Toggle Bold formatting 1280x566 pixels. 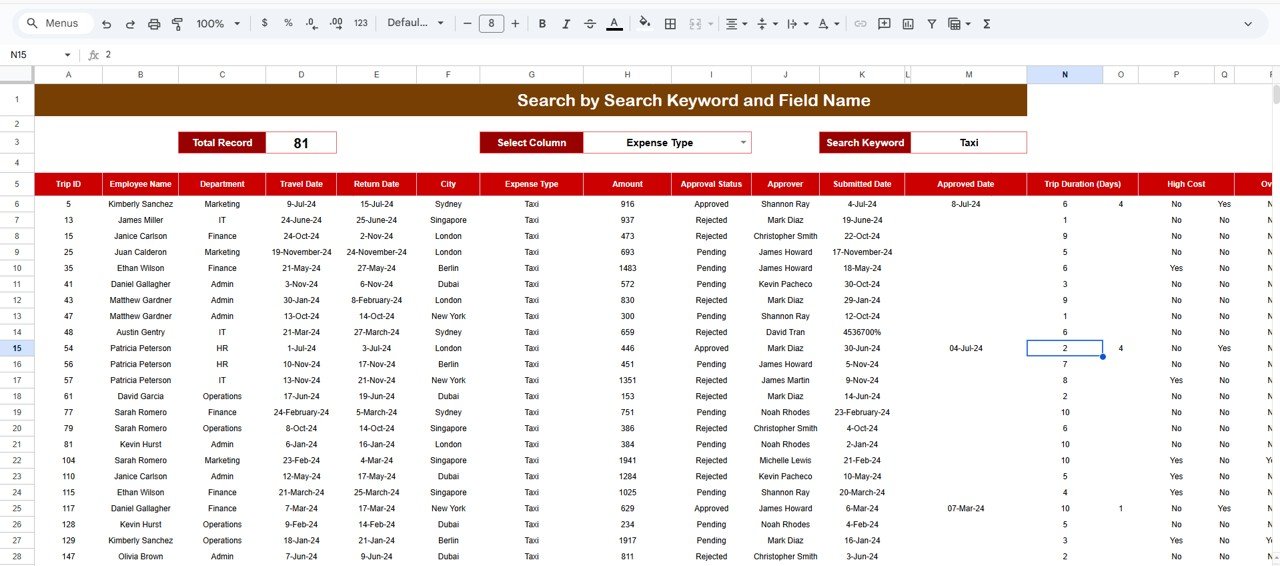[x=542, y=23]
